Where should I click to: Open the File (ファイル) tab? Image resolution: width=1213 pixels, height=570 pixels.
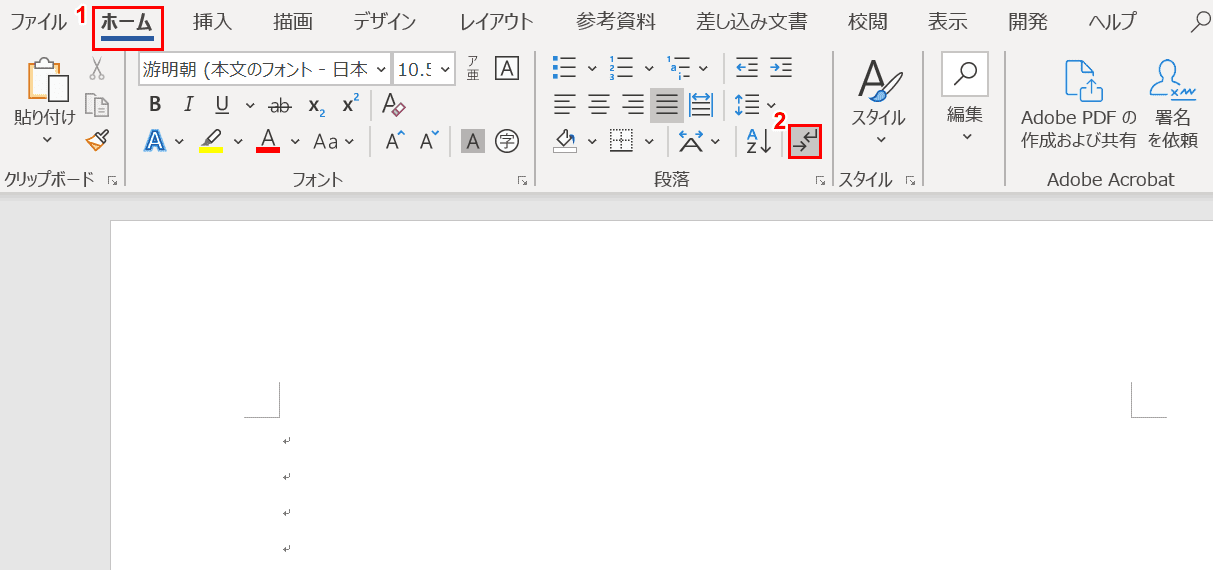[38, 21]
